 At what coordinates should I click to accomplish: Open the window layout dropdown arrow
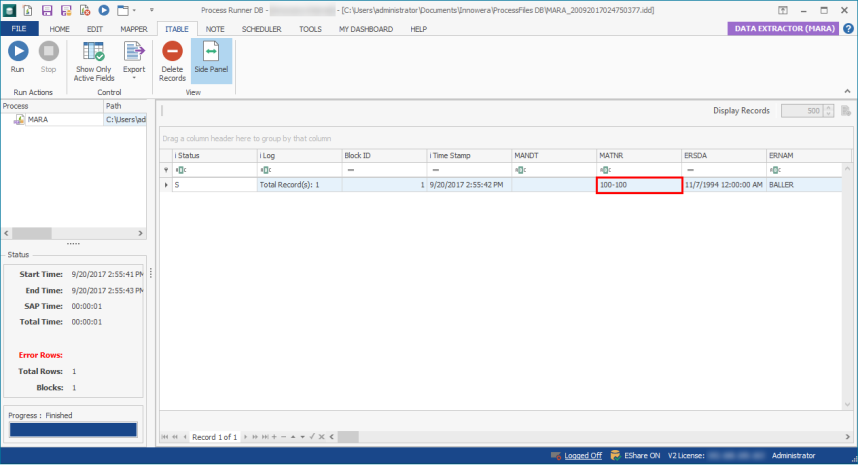[x=134, y=10]
